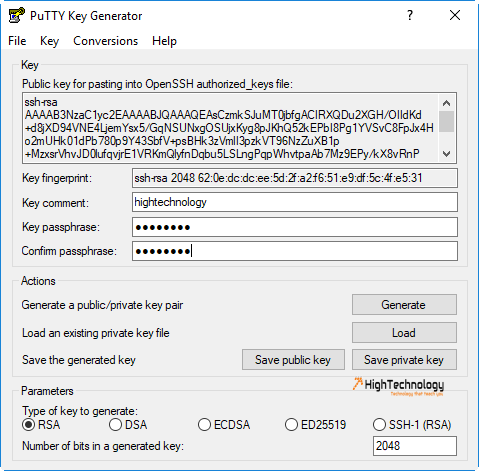Click the Key comment input field
Viewport: 479px width, 471px height.
point(295,202)
